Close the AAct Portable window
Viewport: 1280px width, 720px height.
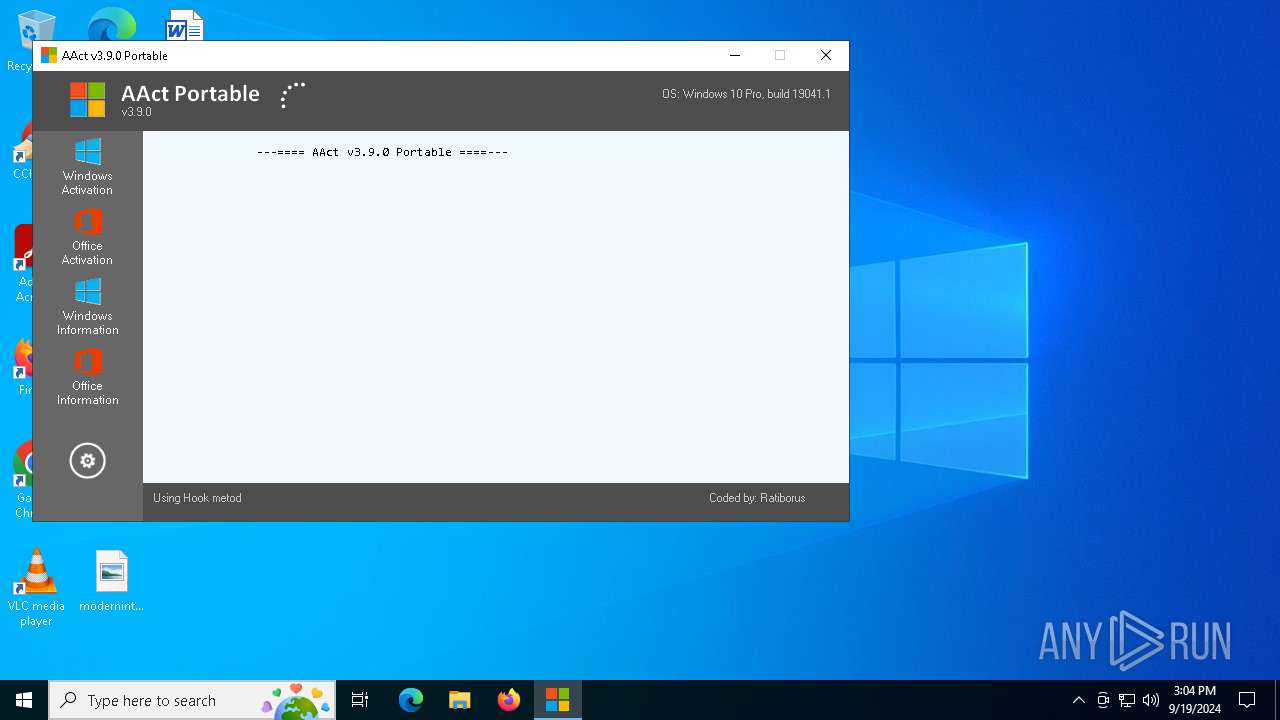coord(826,55)
